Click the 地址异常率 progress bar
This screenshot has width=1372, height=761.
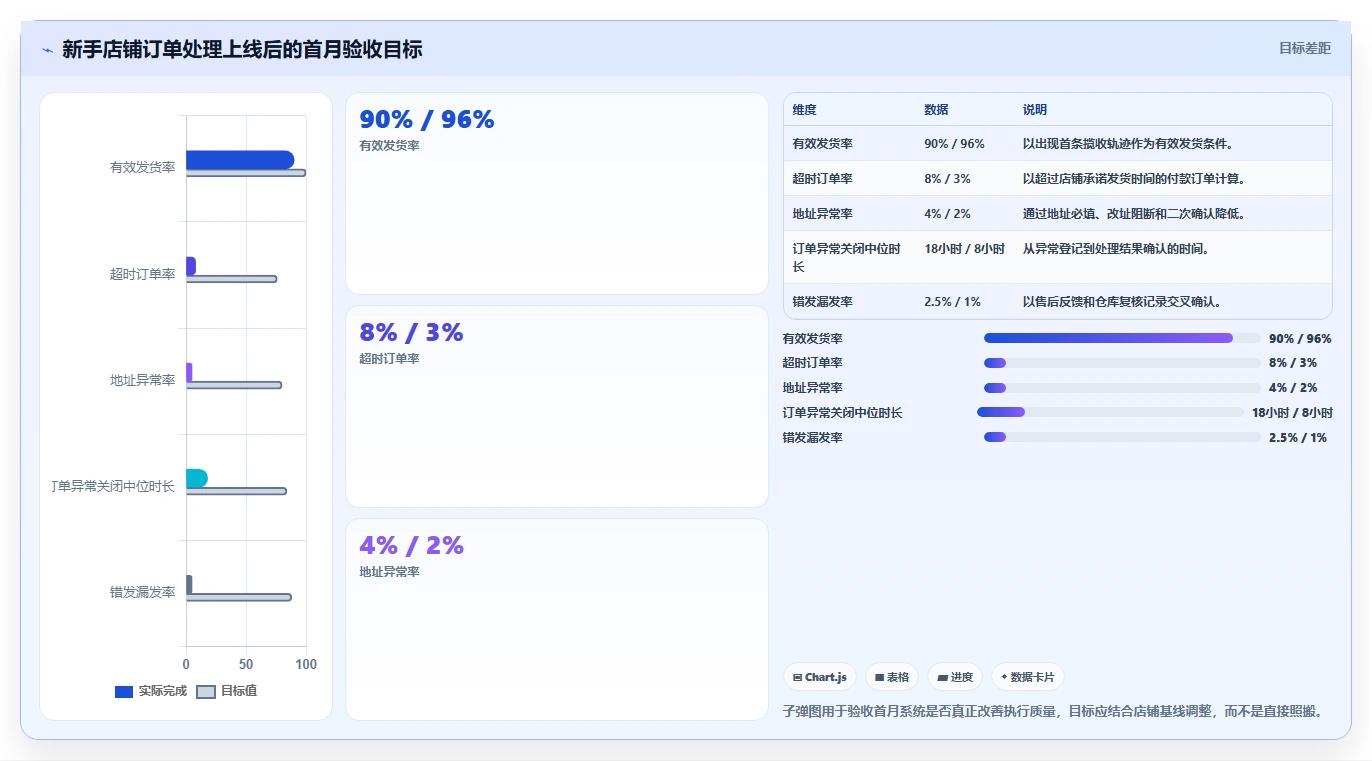1122,388
